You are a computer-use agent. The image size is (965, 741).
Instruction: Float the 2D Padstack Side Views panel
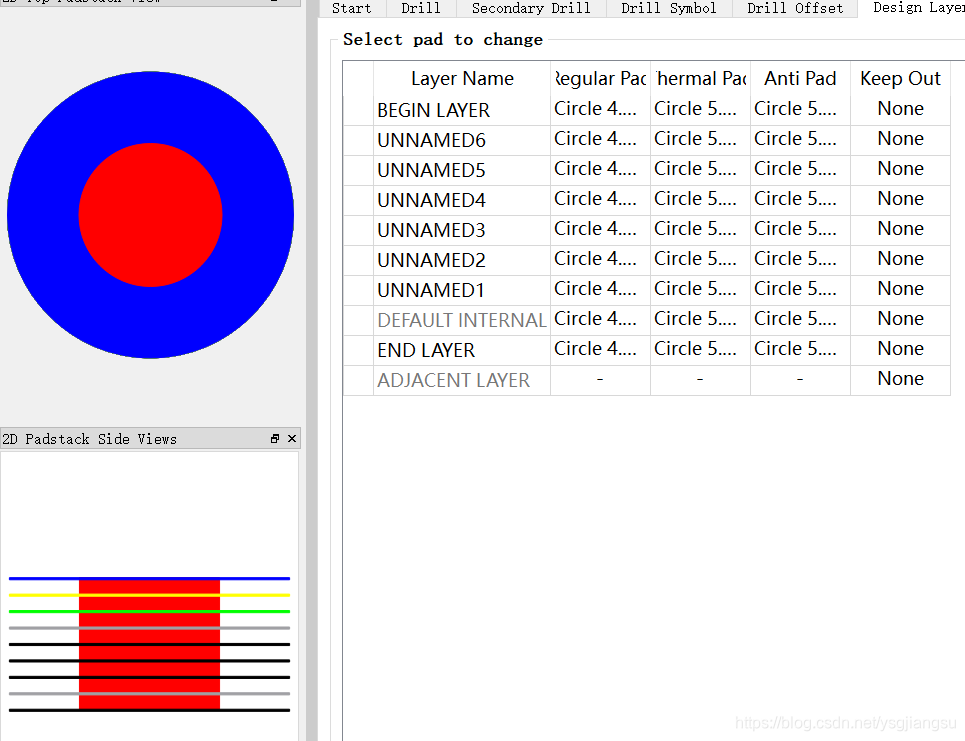coord(275,439)
